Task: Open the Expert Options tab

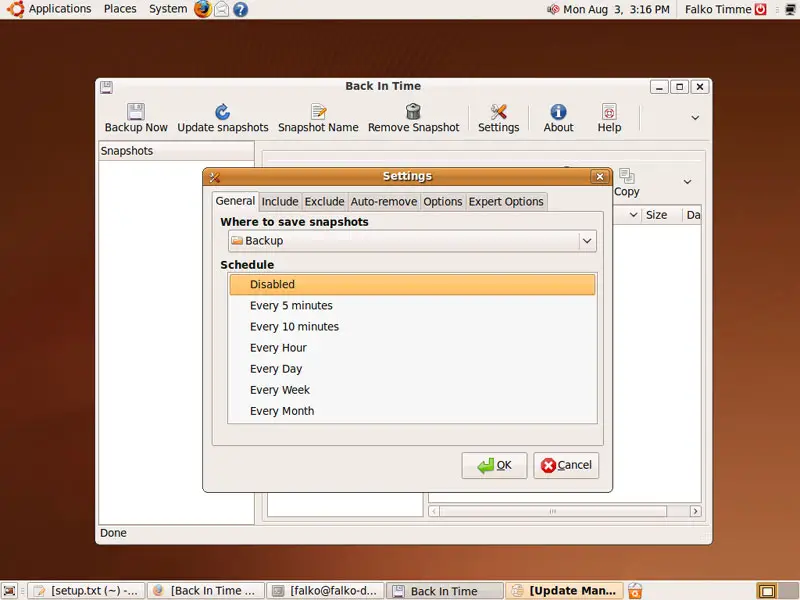Action: click(506, 202)
